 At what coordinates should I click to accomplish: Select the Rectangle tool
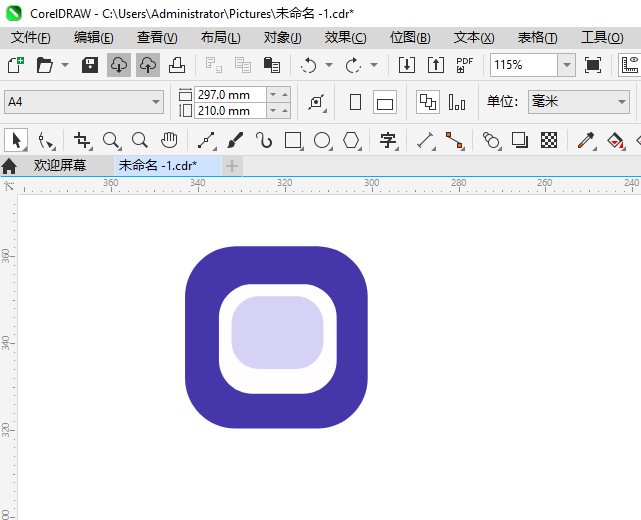click(294, 140)
